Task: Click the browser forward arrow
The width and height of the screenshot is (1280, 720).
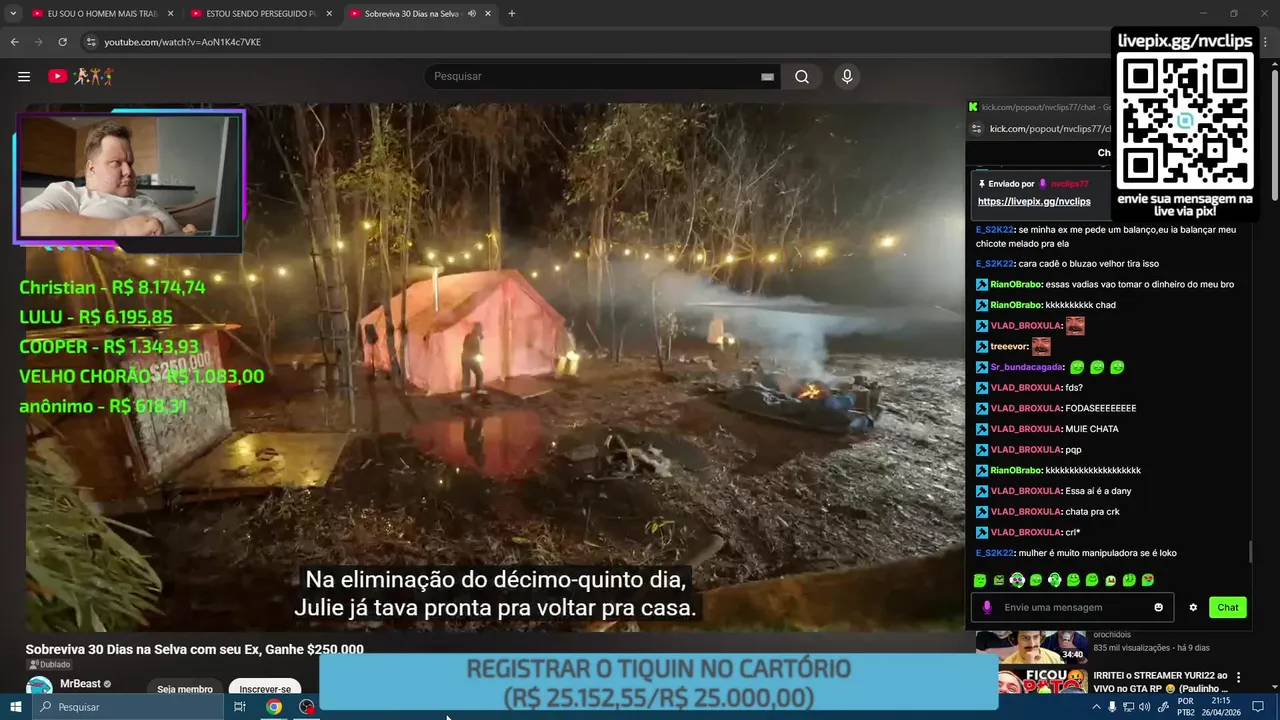Action: click(x=38, y=42)
